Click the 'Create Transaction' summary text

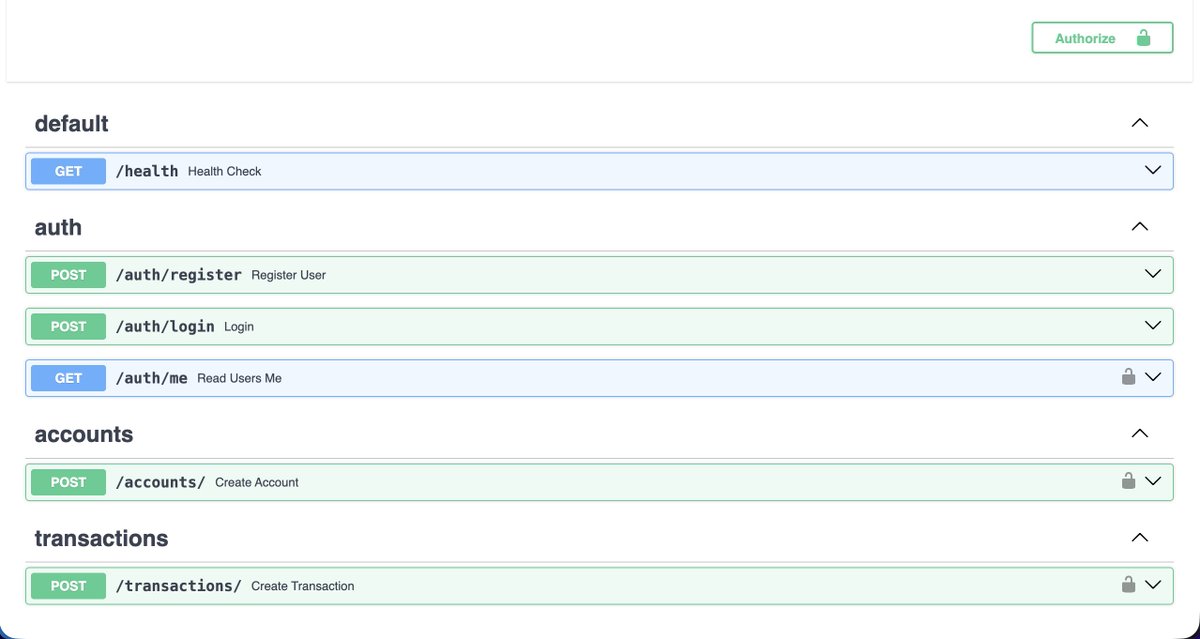(x=303, y=586)
